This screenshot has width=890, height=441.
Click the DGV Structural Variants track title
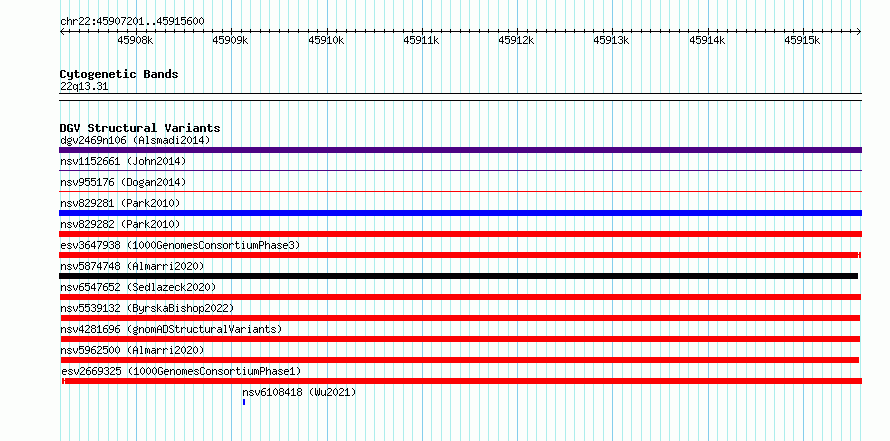click(140, 128)
